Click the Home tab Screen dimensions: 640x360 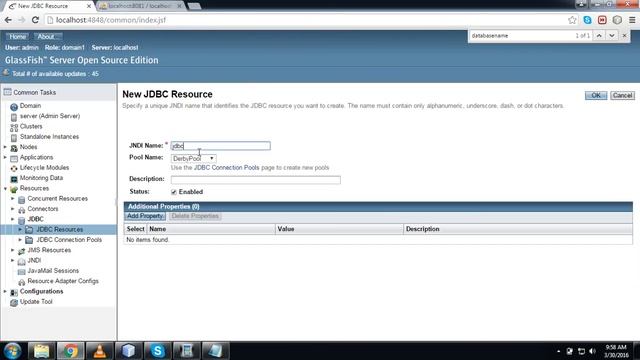(17, 37)
